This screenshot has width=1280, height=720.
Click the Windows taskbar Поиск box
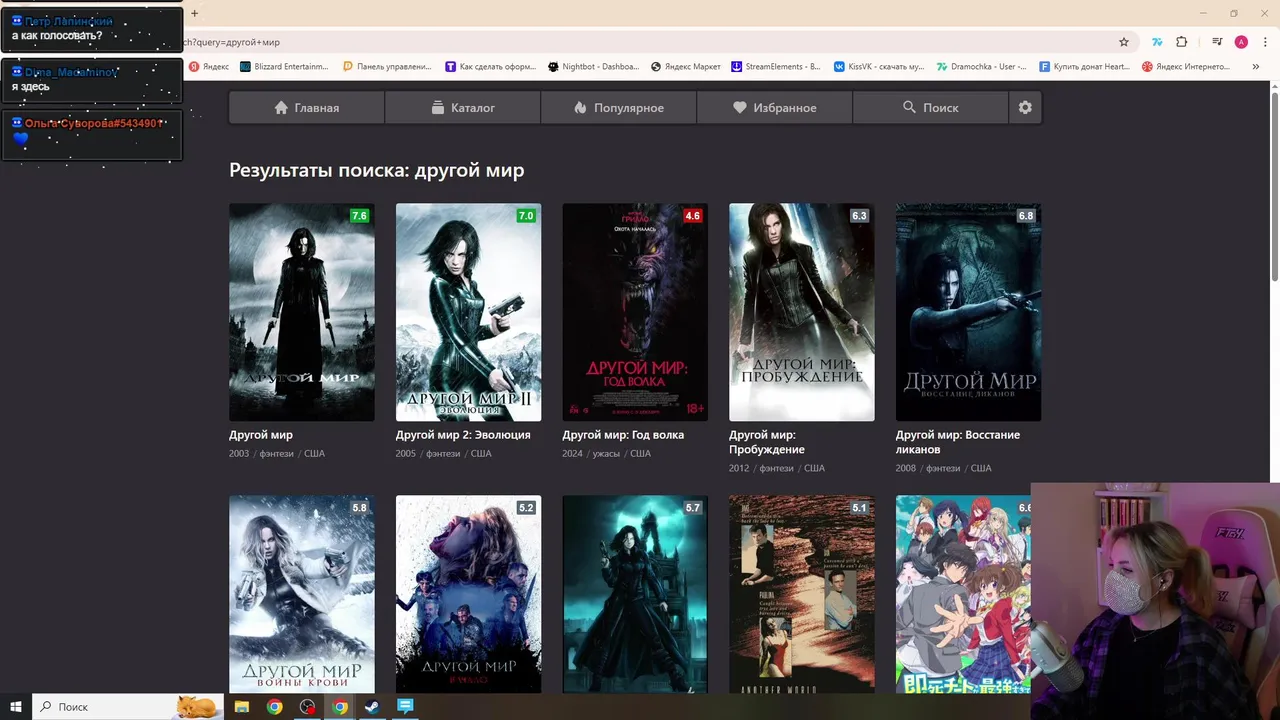coord(128,707)
